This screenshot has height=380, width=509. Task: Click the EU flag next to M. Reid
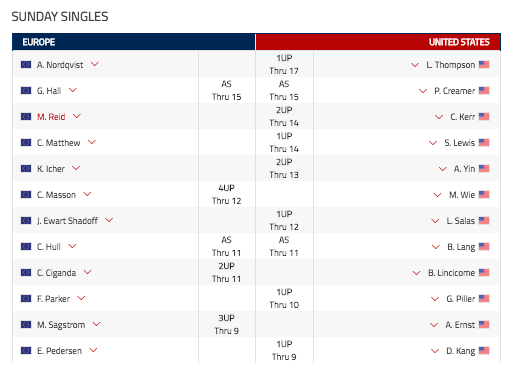coord(26,116)
